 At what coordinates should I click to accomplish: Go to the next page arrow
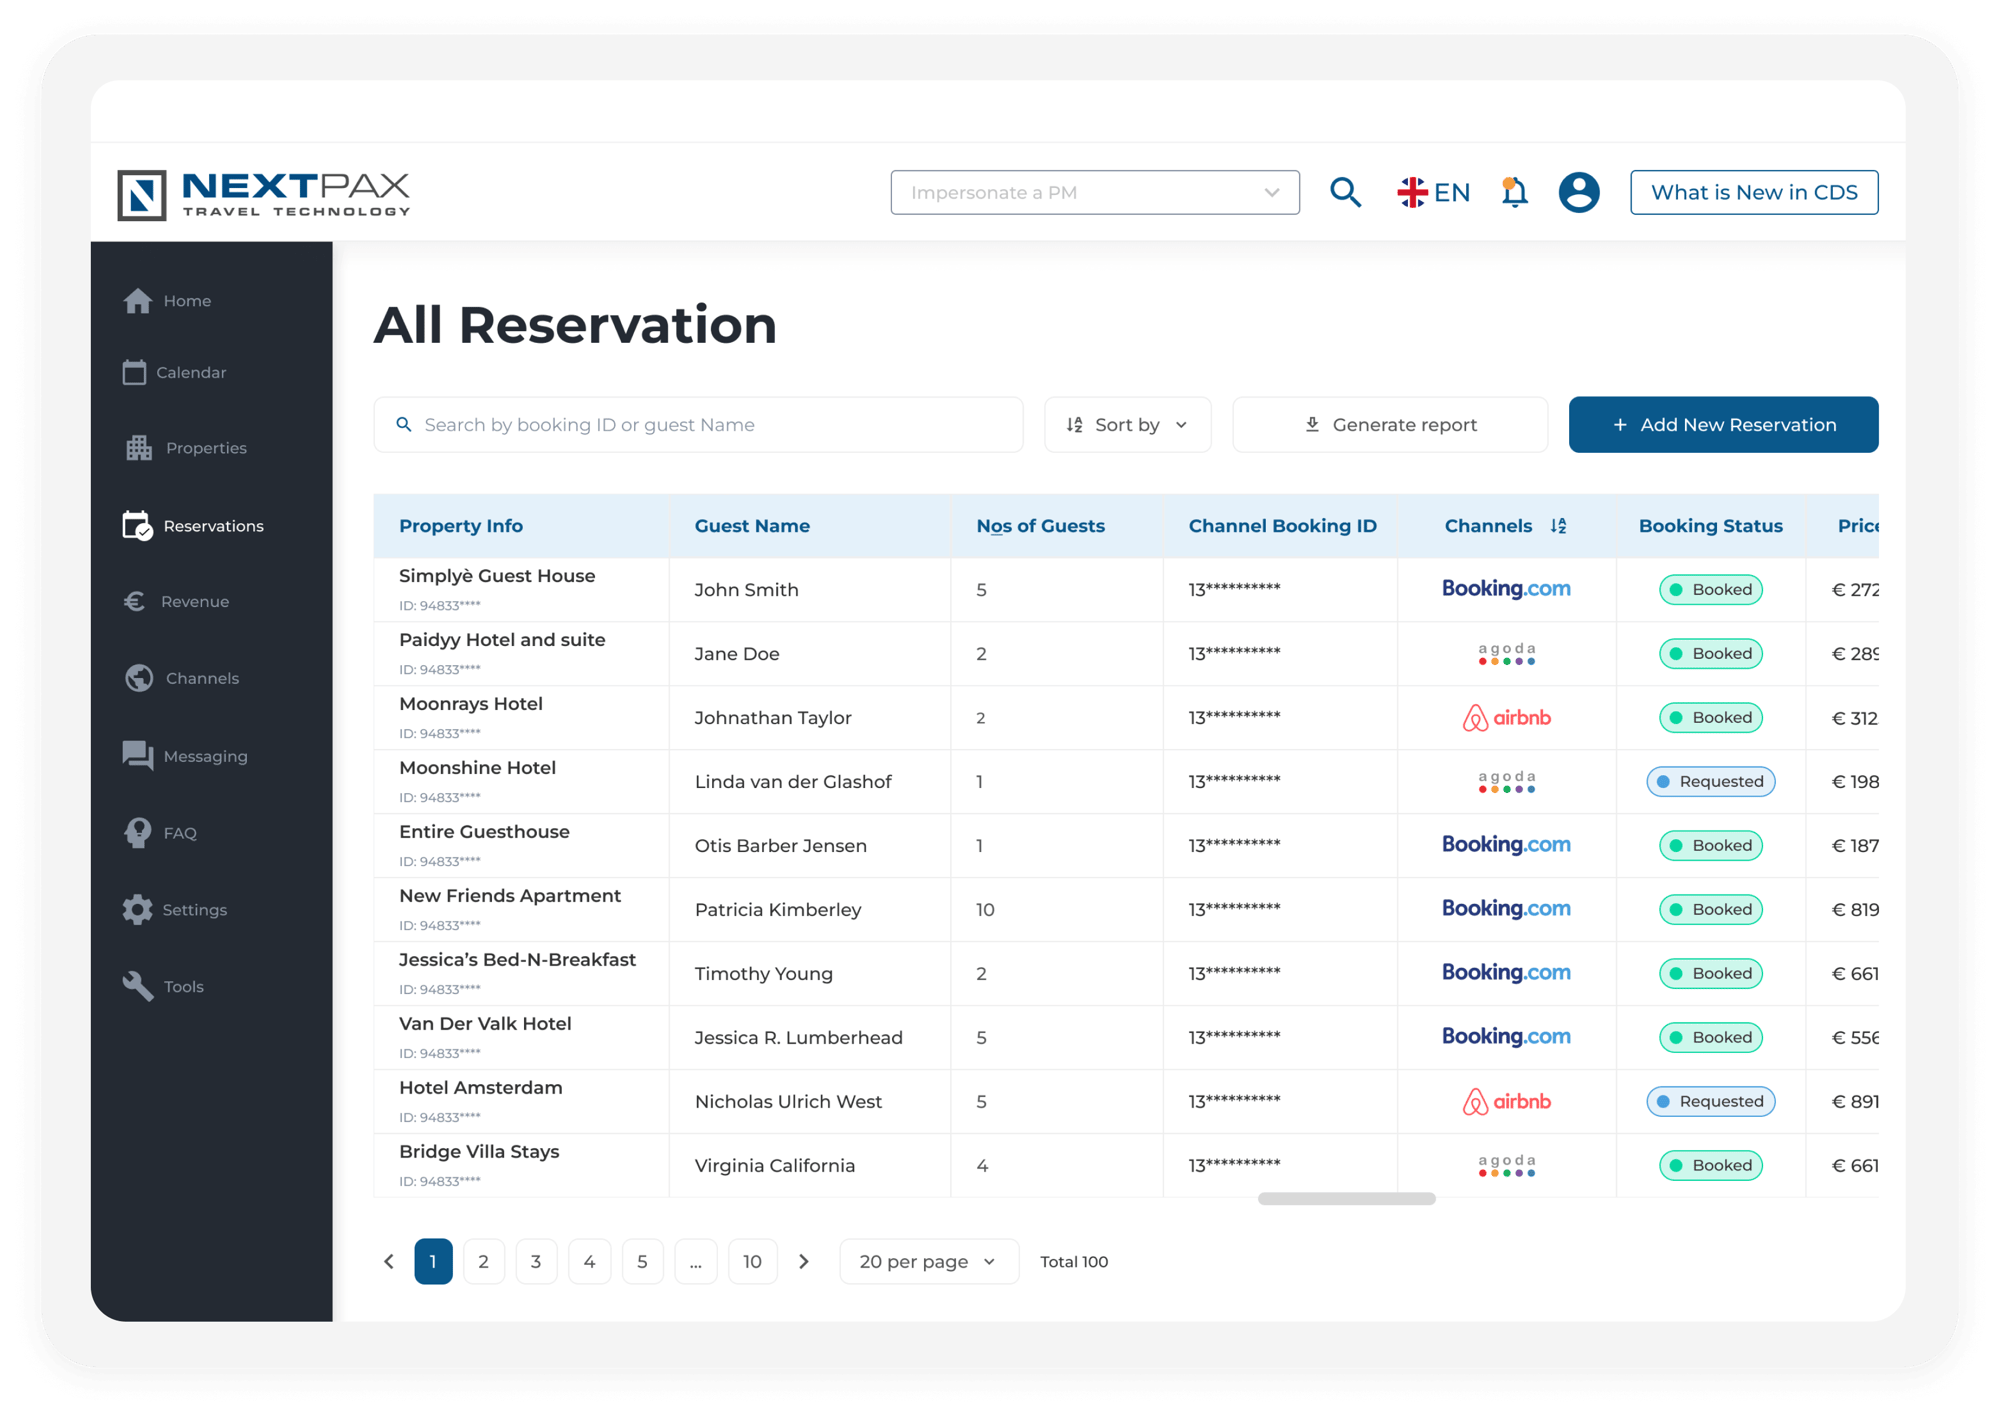tap(804, 1262)
